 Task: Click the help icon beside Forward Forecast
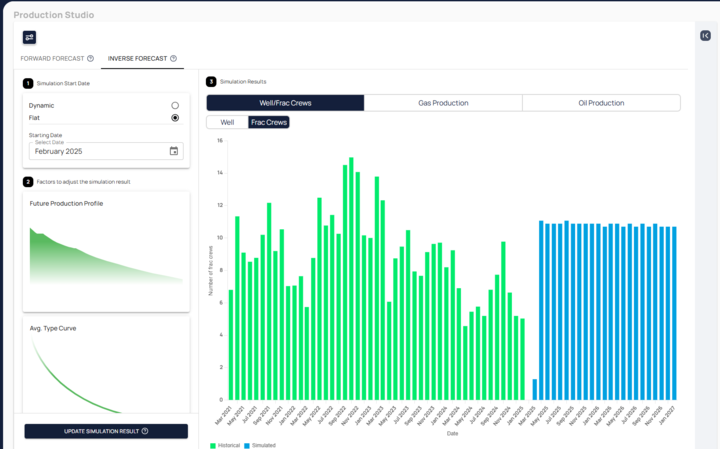pyautogui.click(x=90, y=59)
